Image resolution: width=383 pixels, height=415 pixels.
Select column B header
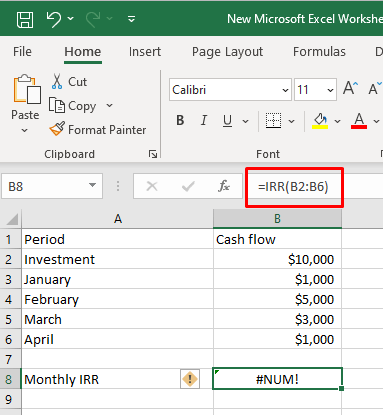[277, 219]
